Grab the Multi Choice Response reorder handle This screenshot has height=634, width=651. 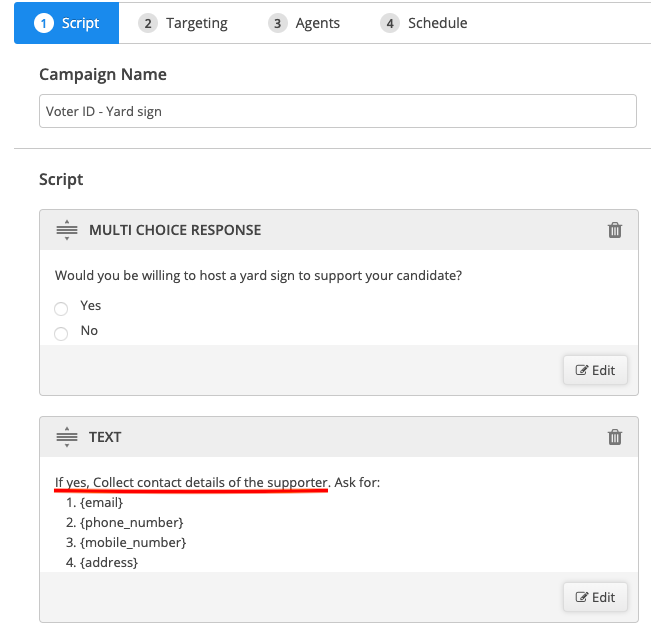click(67, 230)
